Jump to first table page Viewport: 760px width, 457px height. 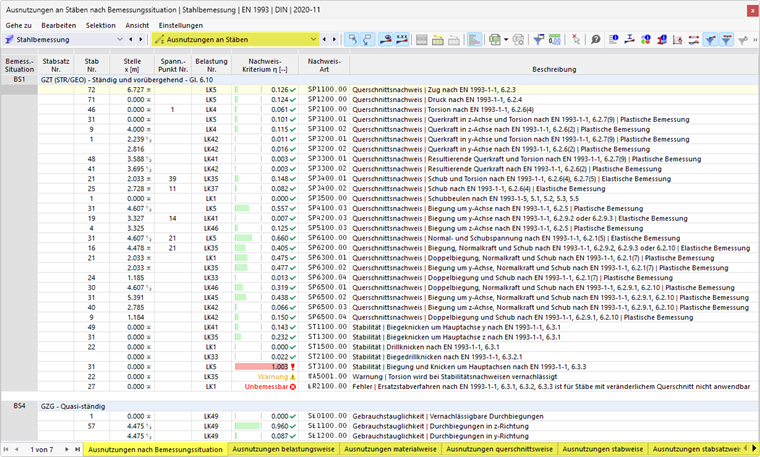(6, 449)
